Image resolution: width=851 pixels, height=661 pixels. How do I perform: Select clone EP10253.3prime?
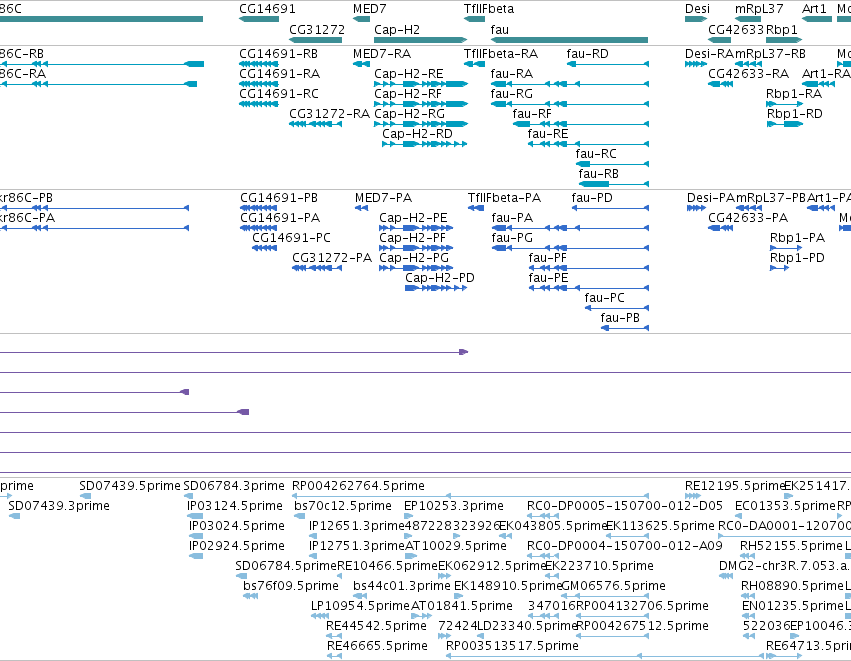(454, 506)
